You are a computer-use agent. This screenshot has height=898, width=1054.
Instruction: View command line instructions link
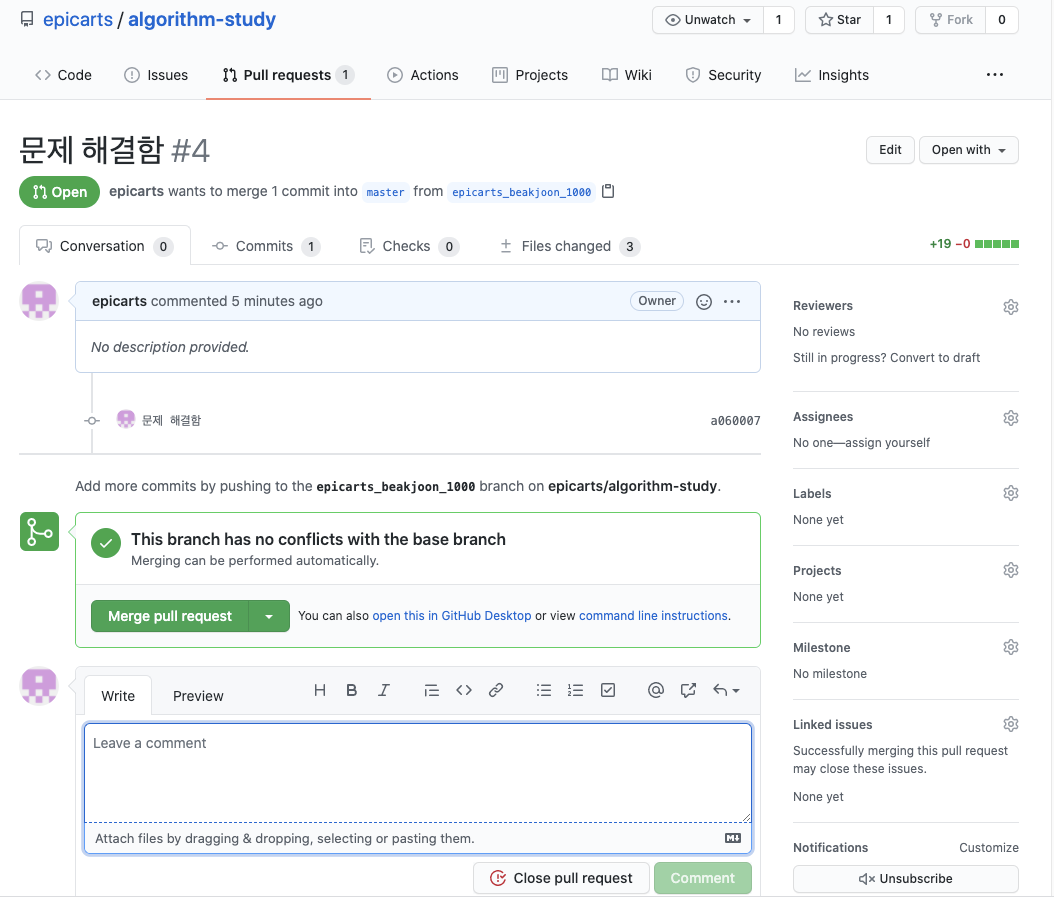(x=653, y=616)
